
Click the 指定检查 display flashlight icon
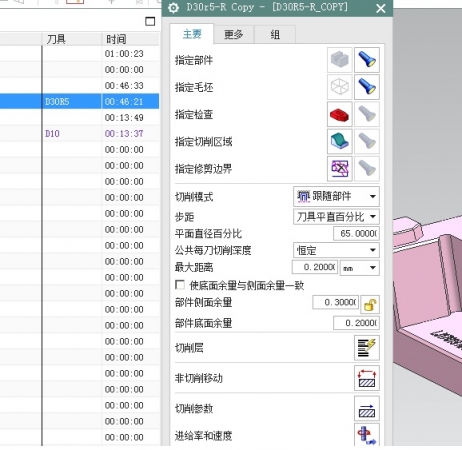click(x=367, y=114)
